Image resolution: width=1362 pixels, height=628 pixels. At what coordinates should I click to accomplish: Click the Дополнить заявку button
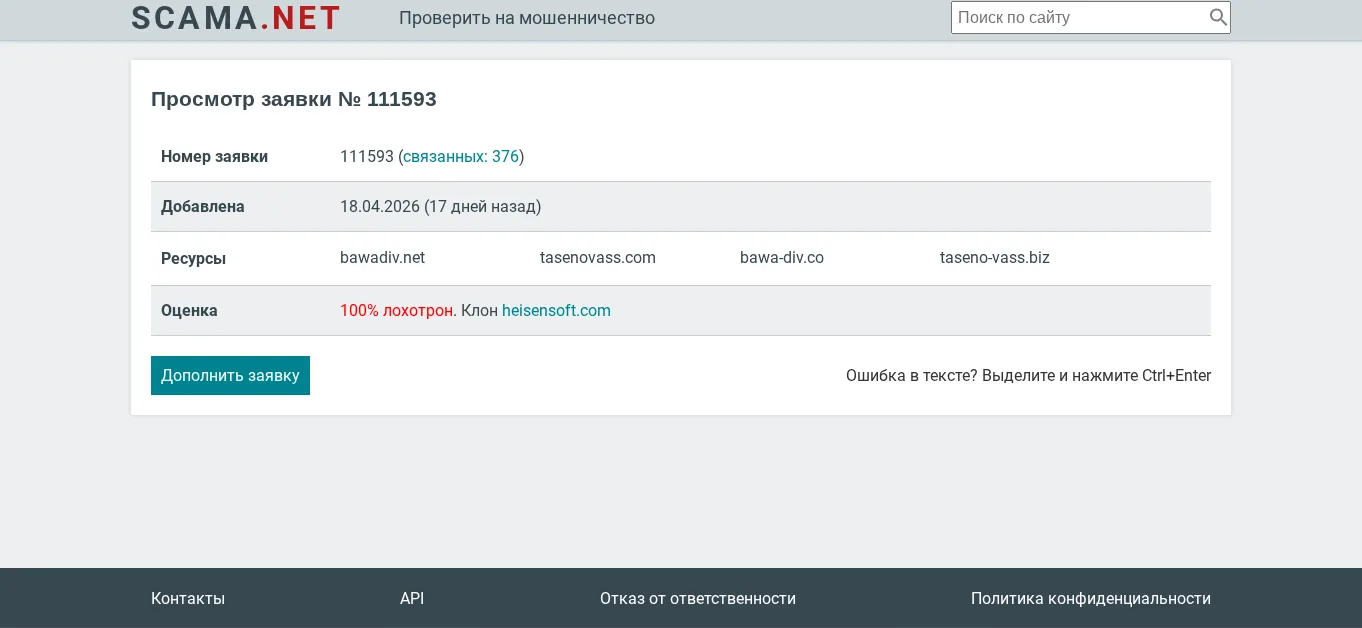pos(230,375)
